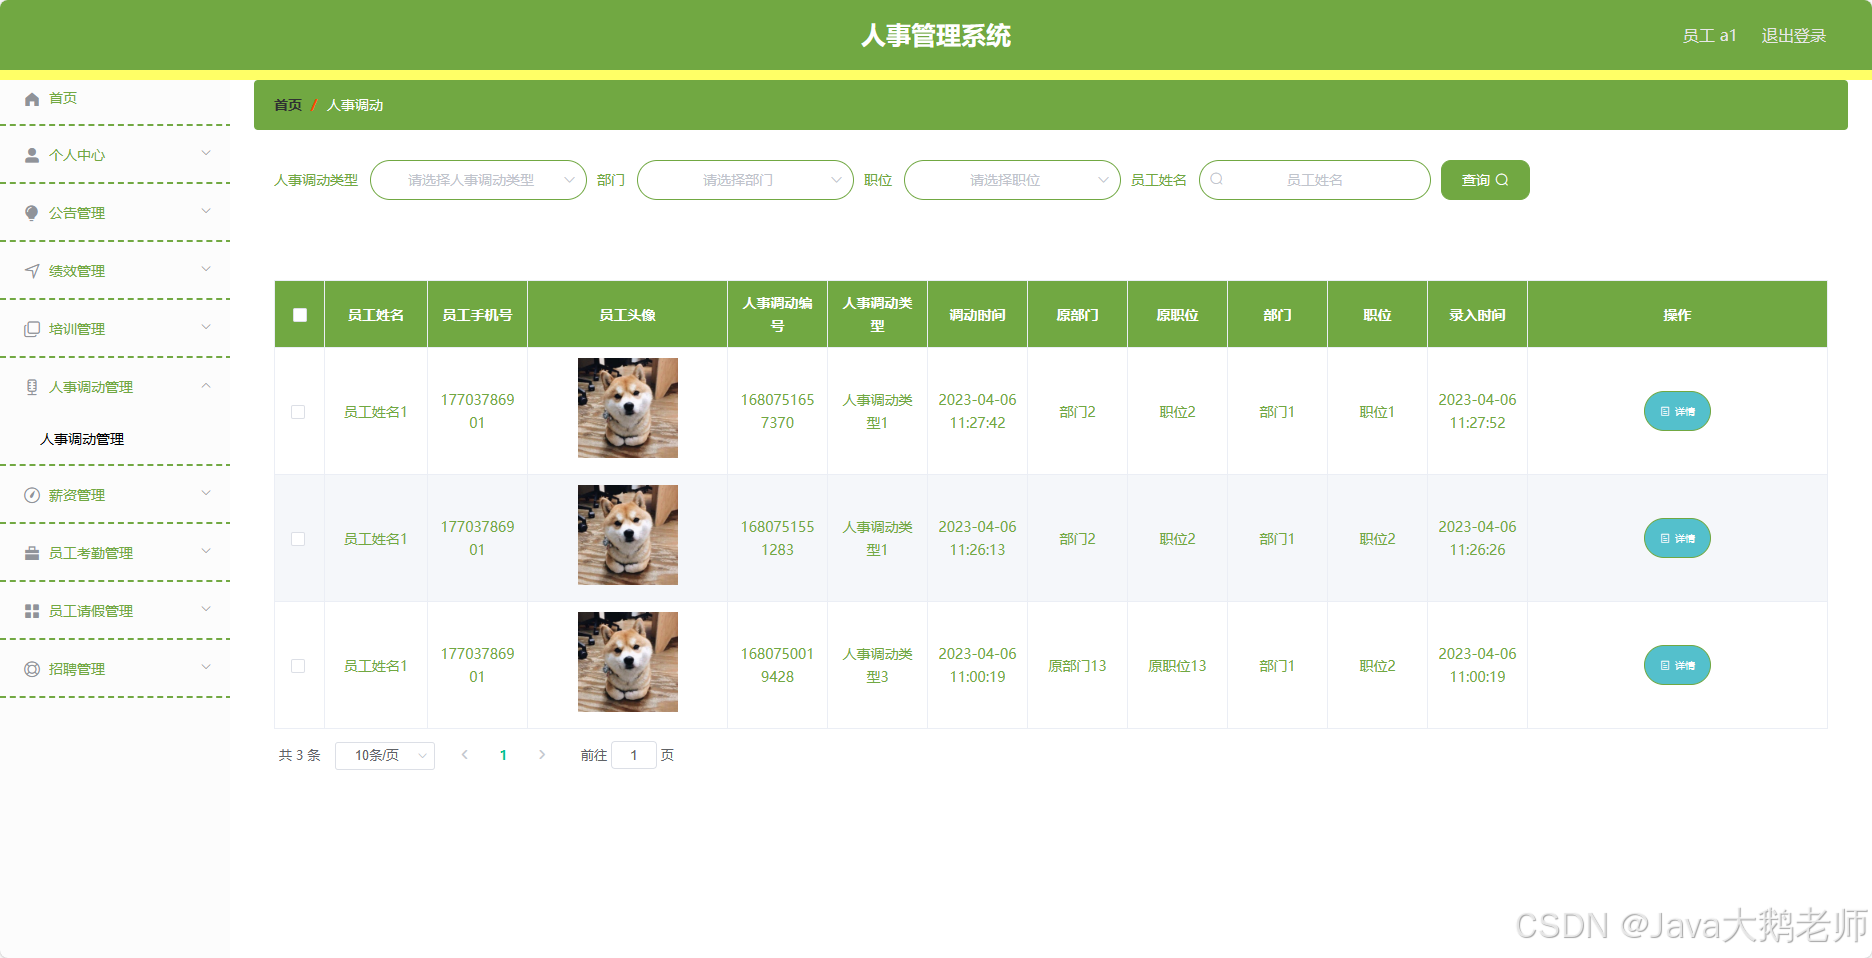Click the briefcase icon next to 员工考勤管理

(32, 553)
